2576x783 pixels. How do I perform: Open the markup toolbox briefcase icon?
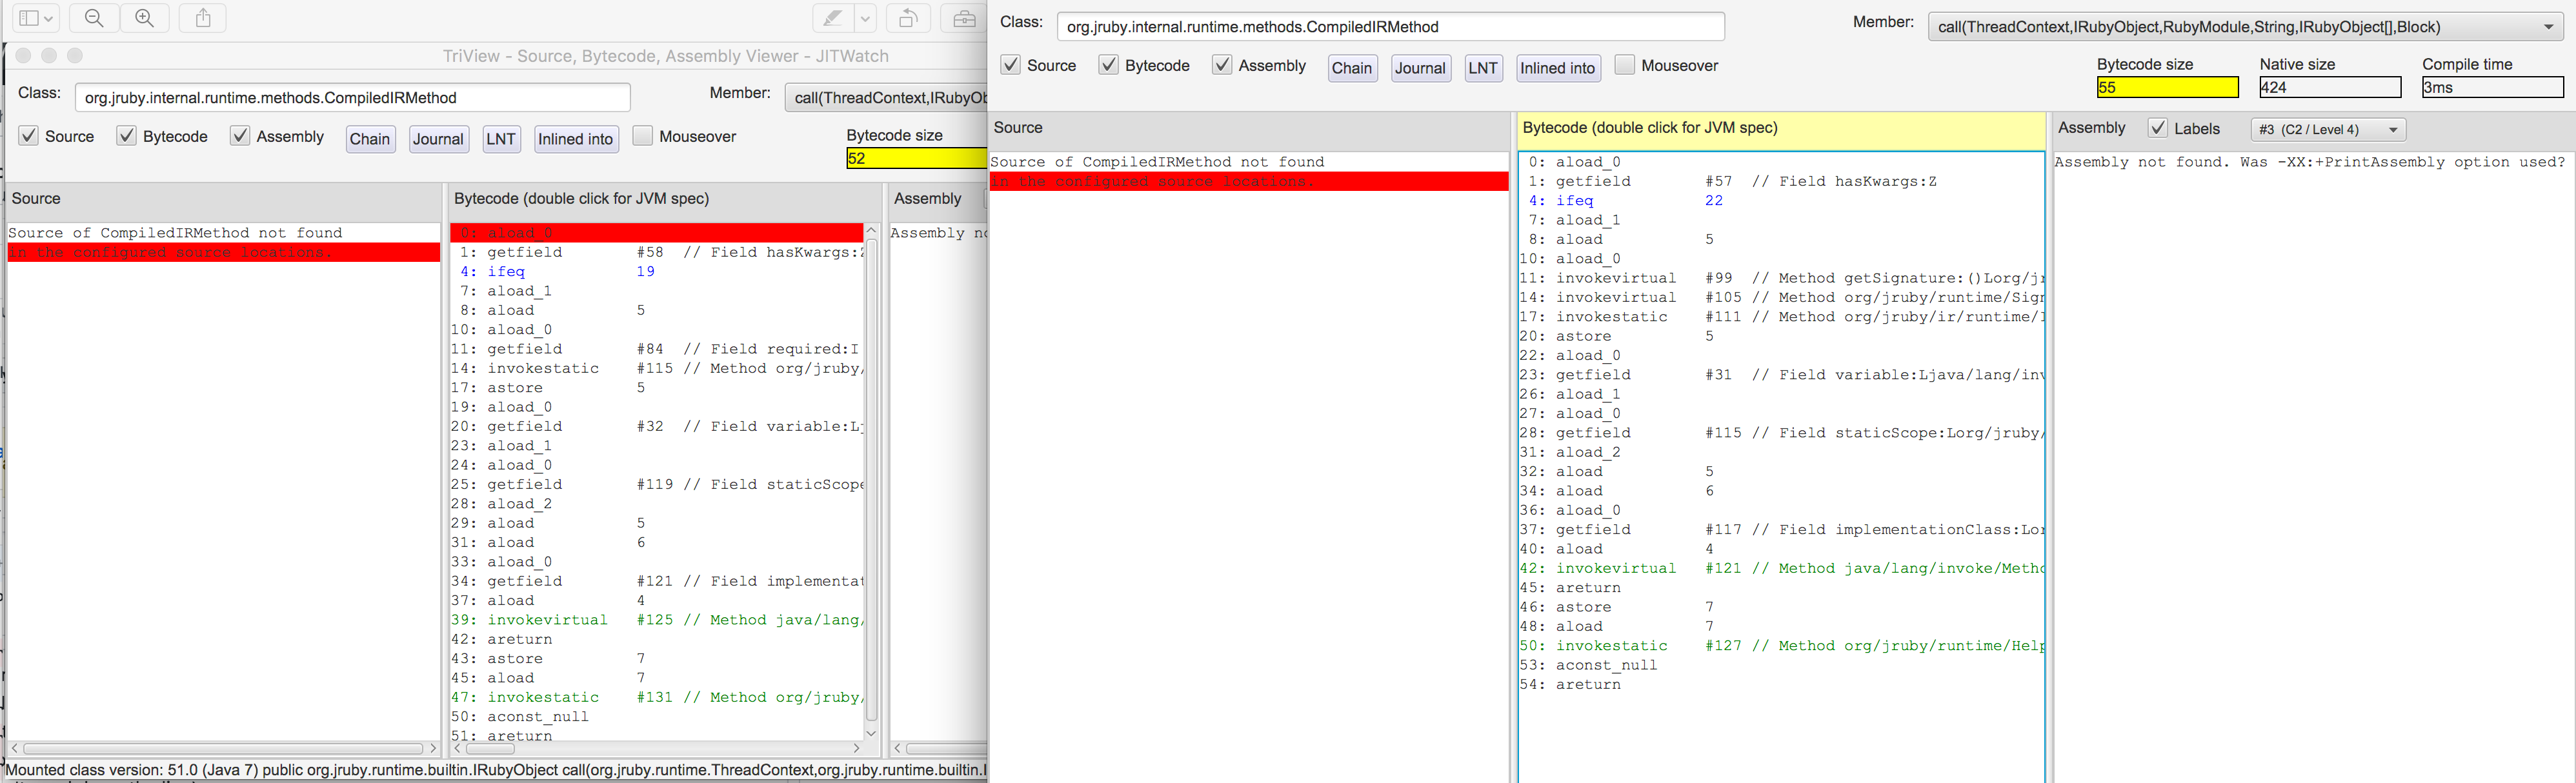(x=963, y=18)
